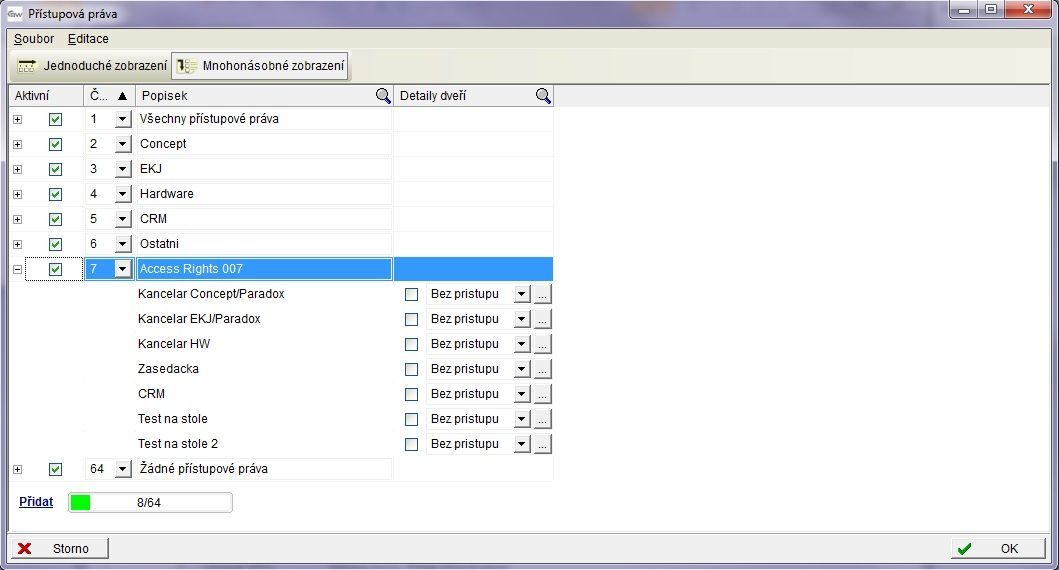Switch to Mnohonásobné zobrazení view

(261, 66)
